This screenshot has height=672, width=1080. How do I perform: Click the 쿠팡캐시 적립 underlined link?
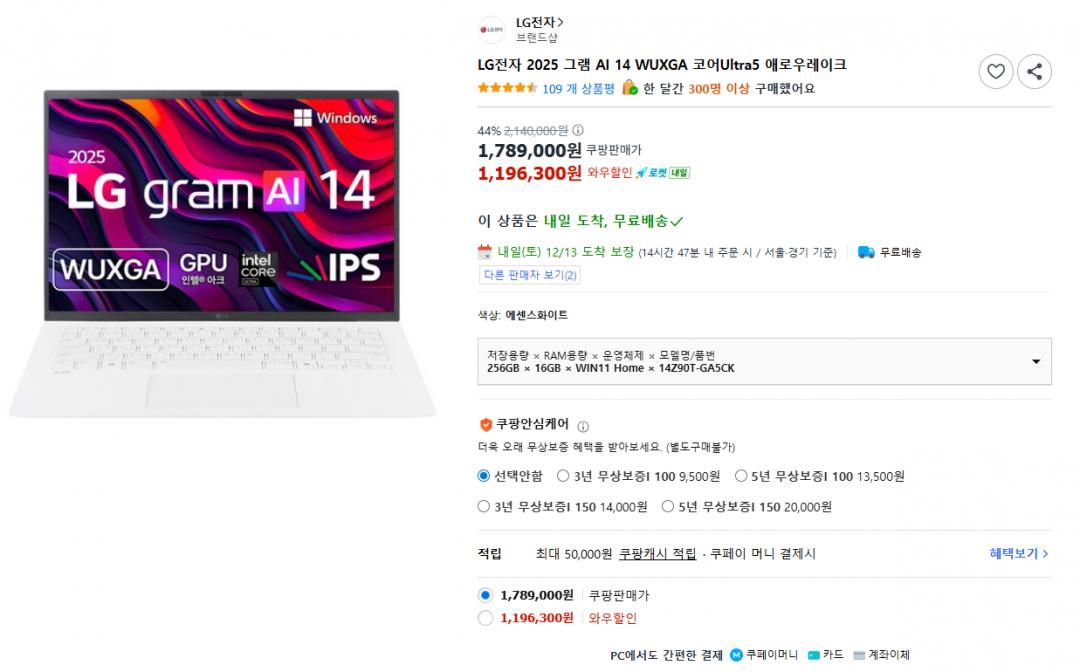pos(658,554)
